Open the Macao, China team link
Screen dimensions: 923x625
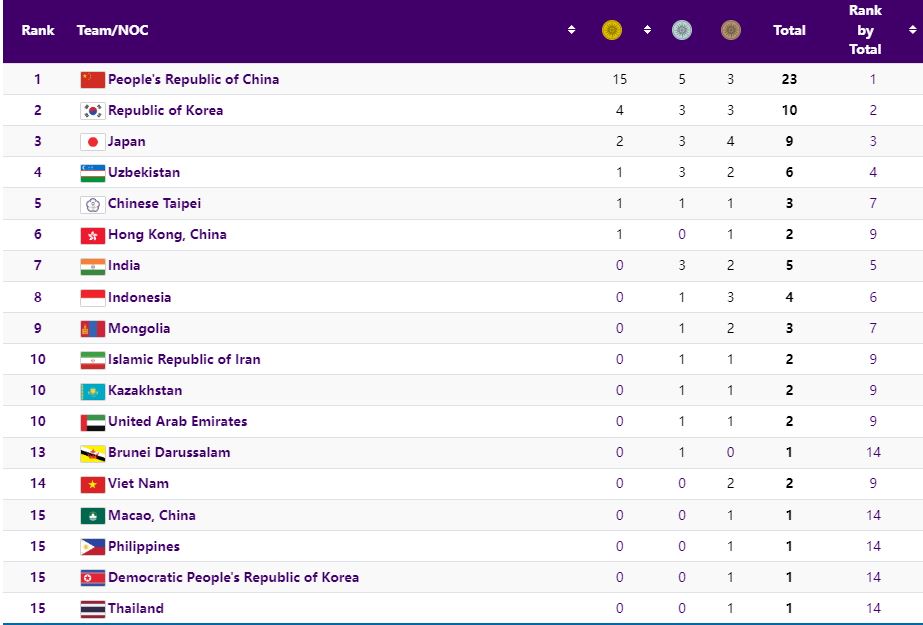(152, 516)
